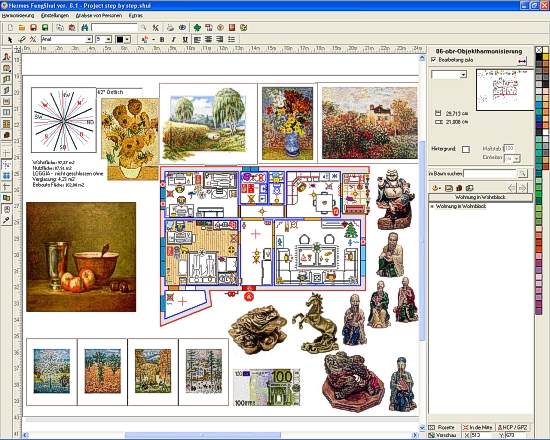Screen dimensions: 550x440
Task: Select the 100 euro banknote image
Action: pyautogui.click(x=267, y=387)
